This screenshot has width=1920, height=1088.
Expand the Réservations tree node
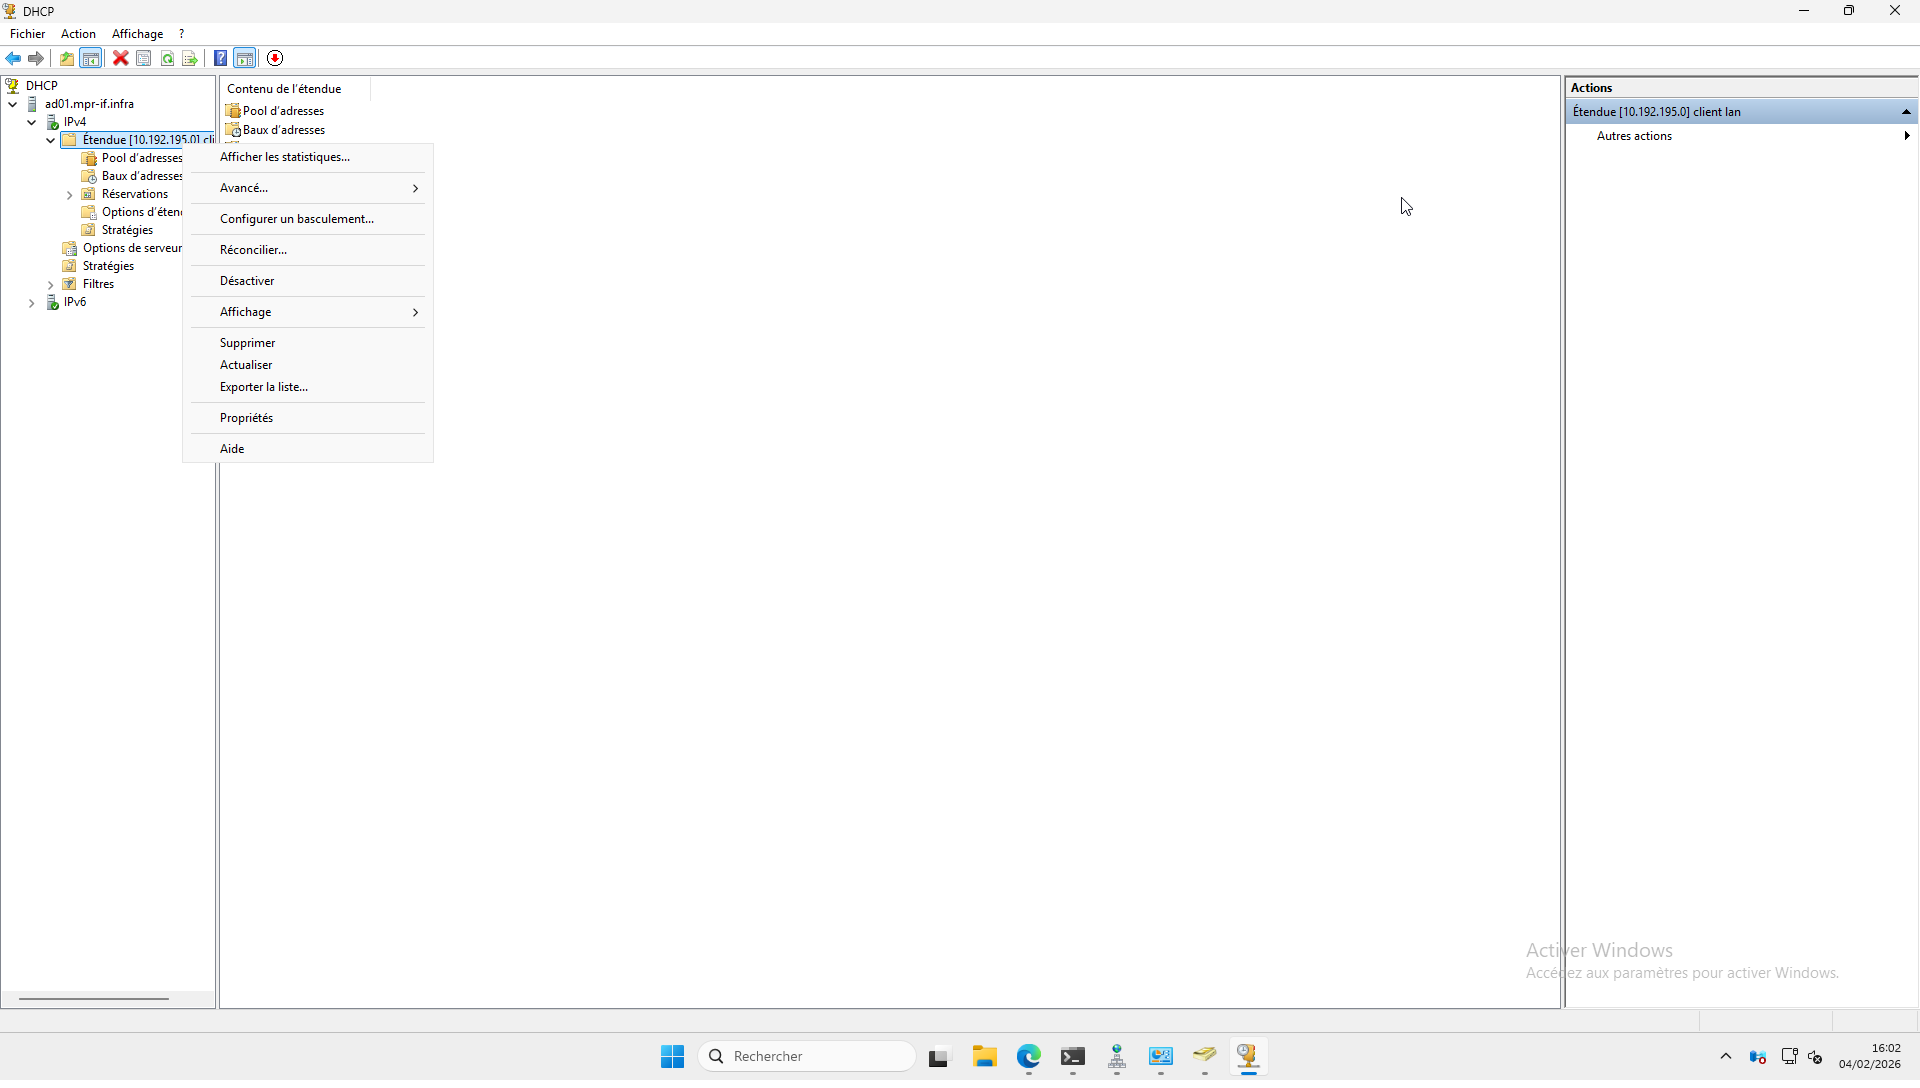point(69,195)
